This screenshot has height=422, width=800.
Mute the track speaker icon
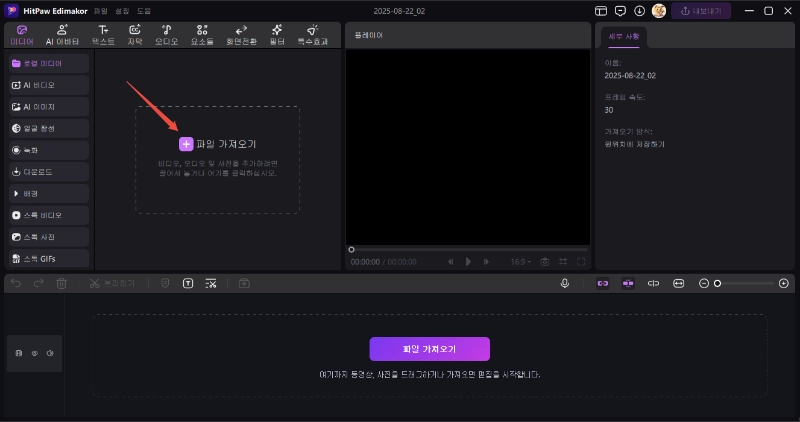[50, 353]
